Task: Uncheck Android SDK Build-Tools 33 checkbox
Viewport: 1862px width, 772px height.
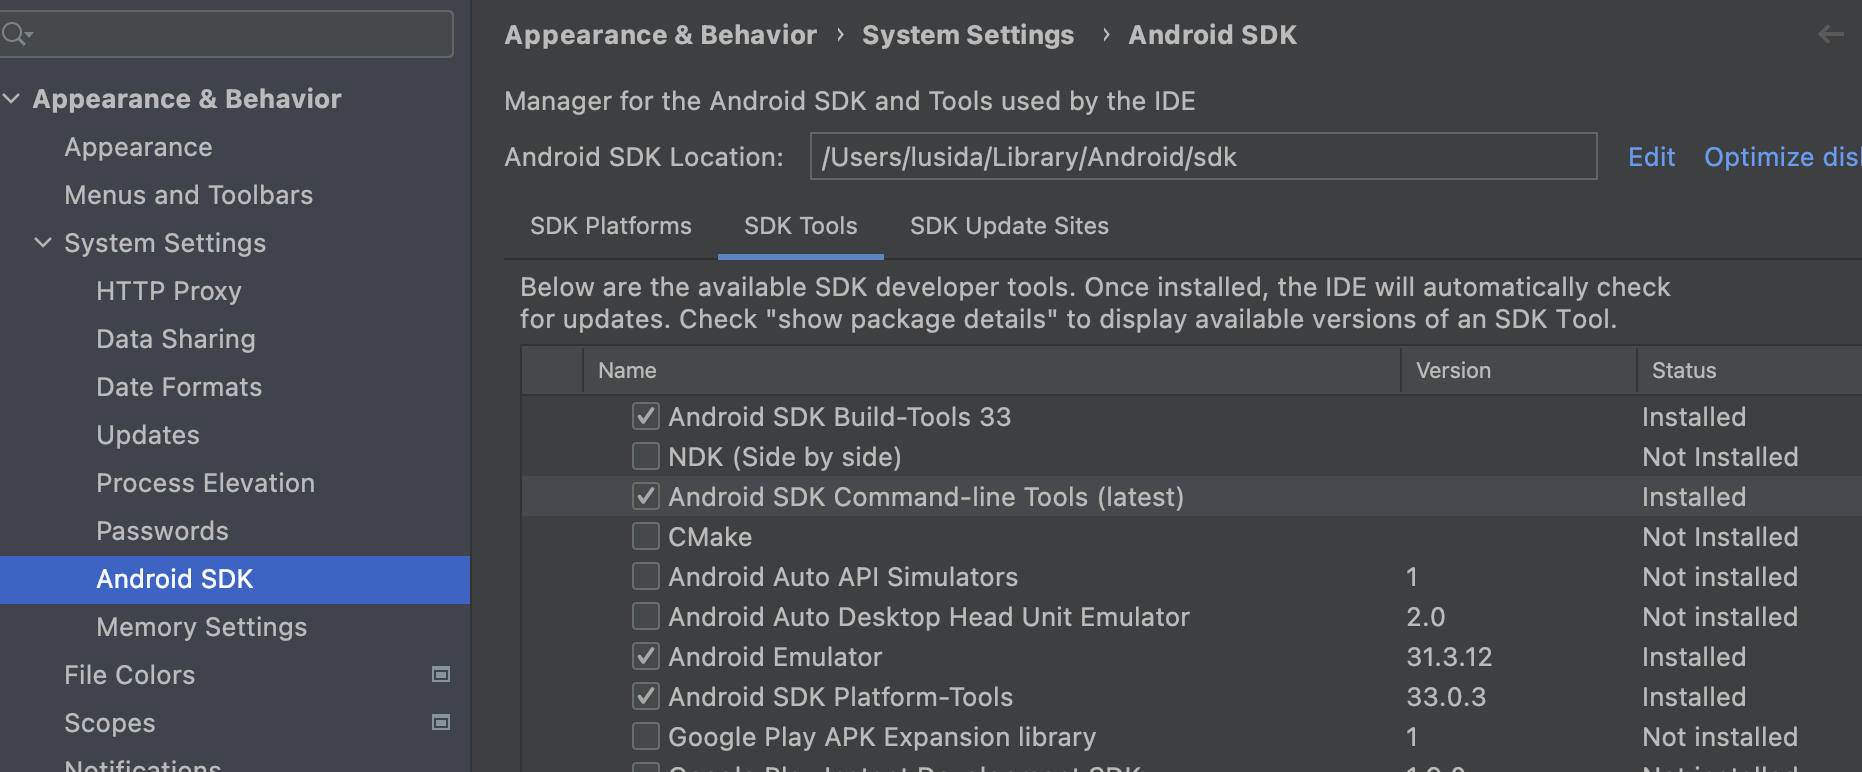Action: click(646, 416)
